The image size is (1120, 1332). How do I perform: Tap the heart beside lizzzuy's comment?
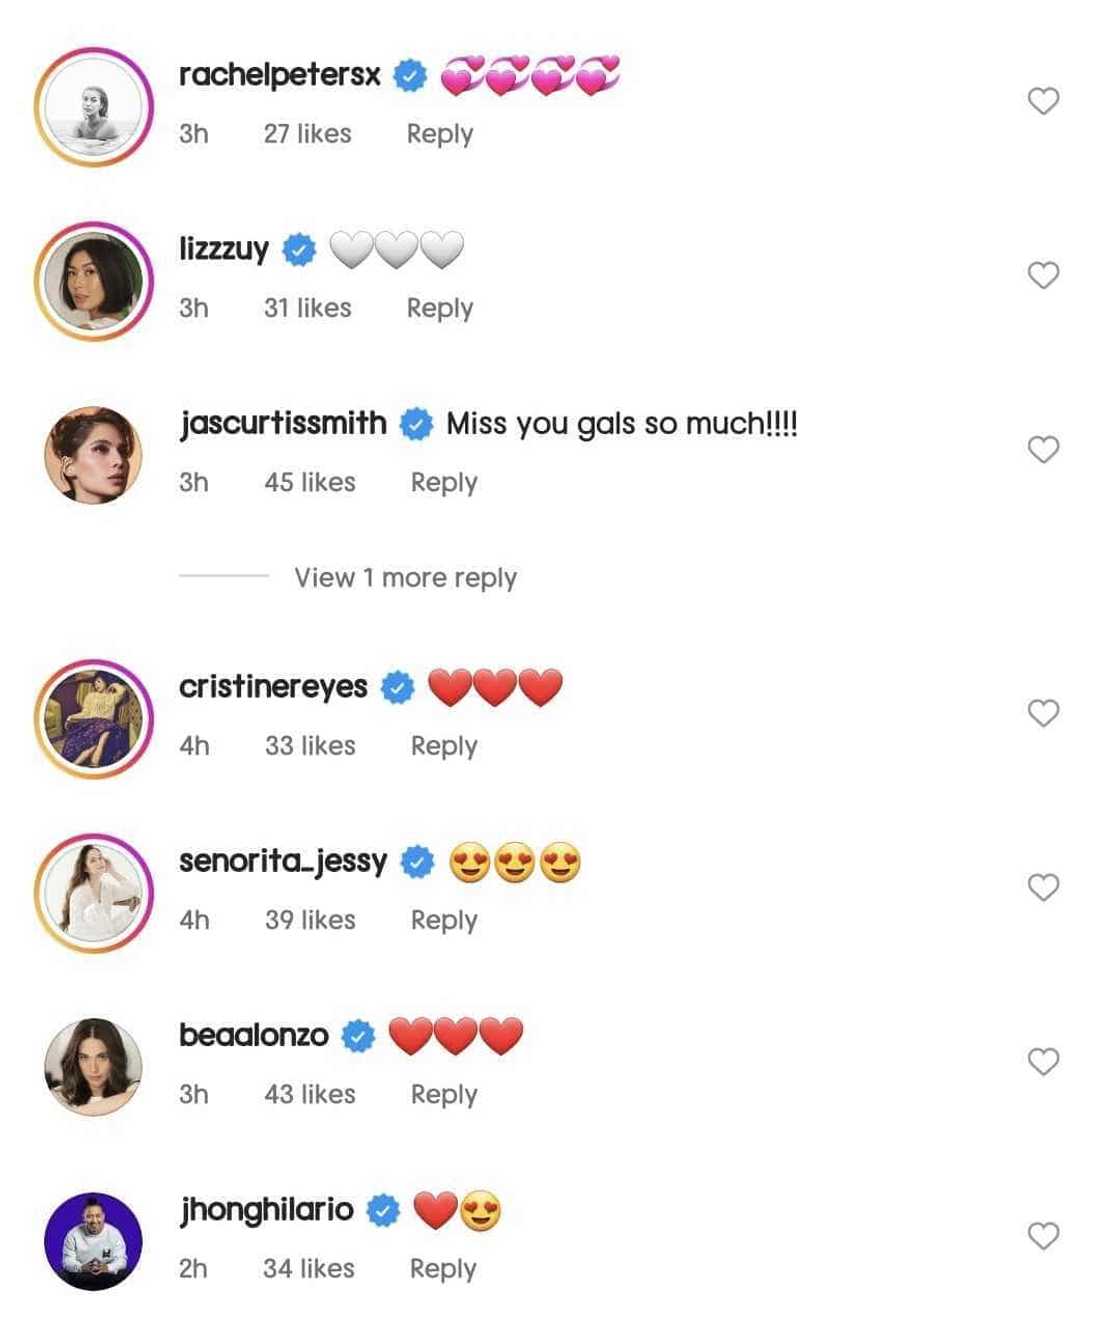pyautogui.click(x=1043, y=275)
